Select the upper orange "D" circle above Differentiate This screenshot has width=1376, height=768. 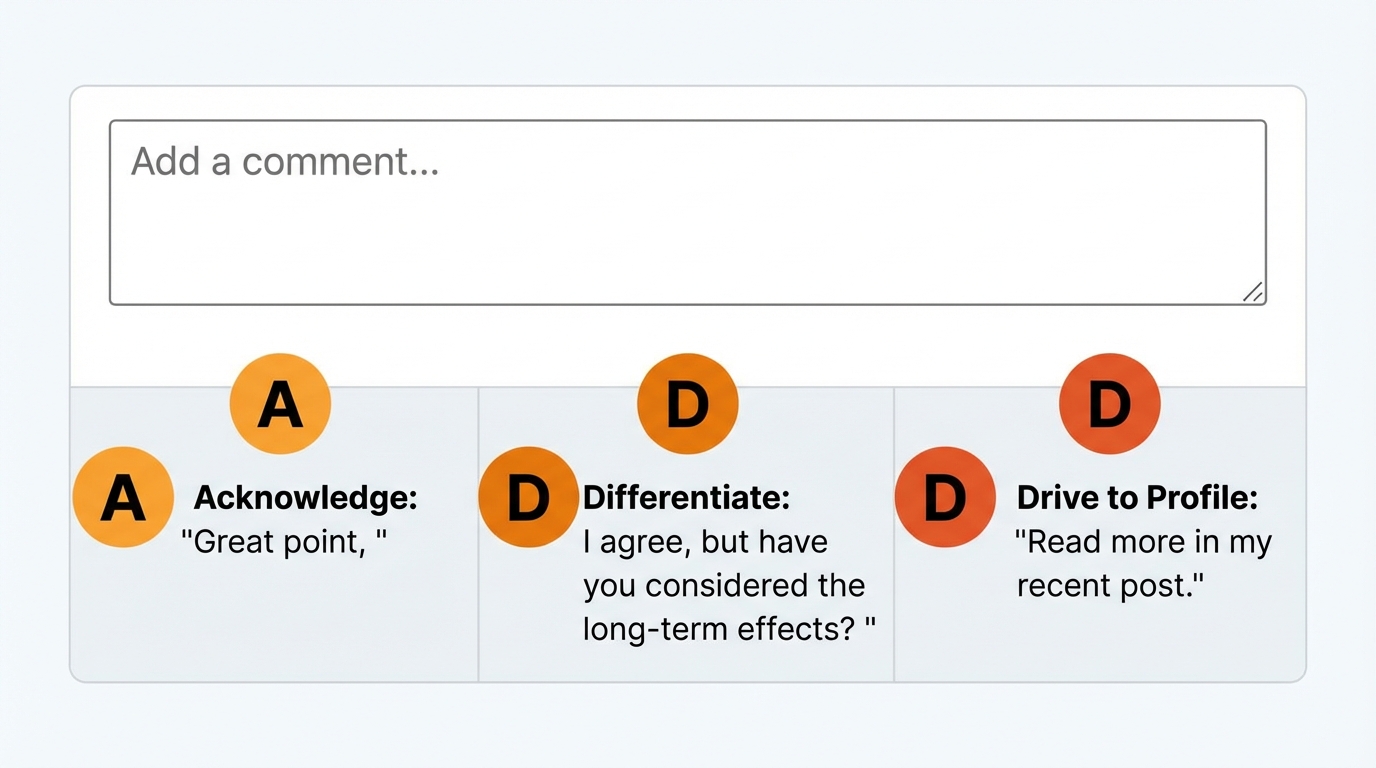(x=687, y=404)
